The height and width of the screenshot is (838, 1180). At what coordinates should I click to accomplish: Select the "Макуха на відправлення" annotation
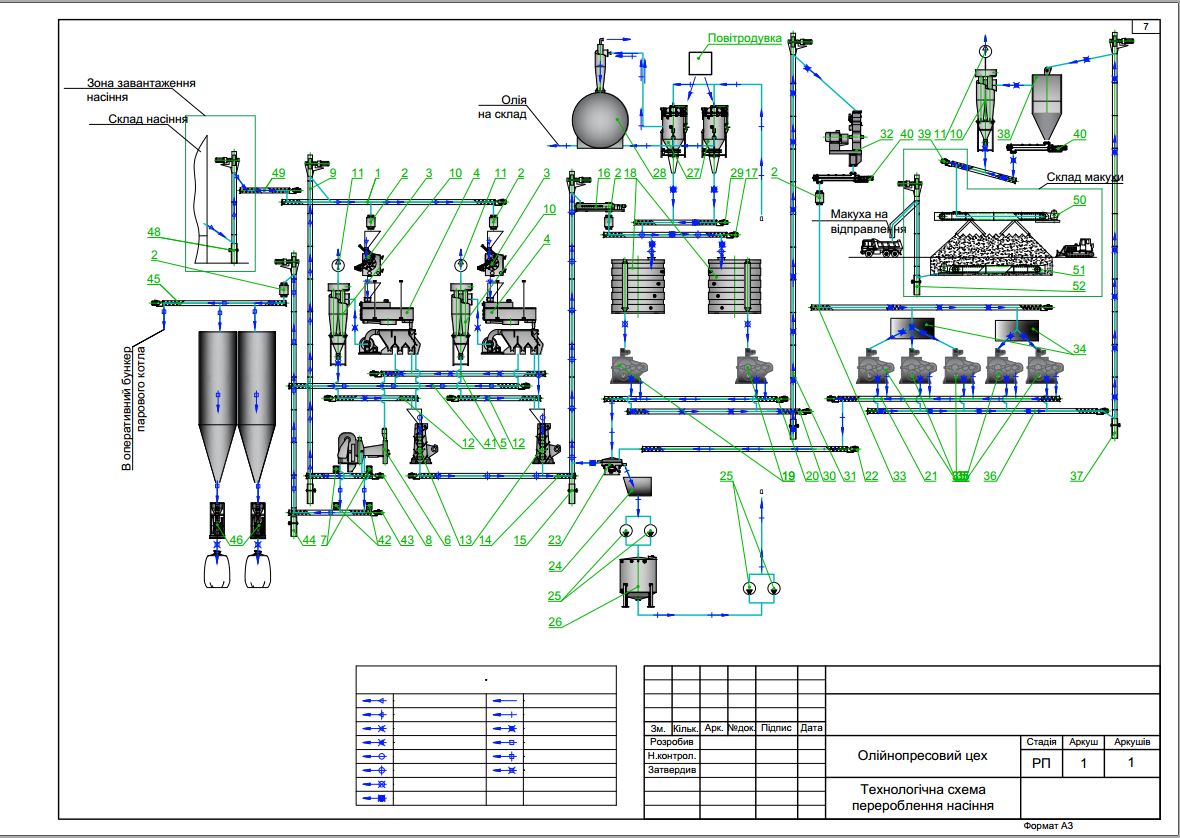click(x=868, y=221)
